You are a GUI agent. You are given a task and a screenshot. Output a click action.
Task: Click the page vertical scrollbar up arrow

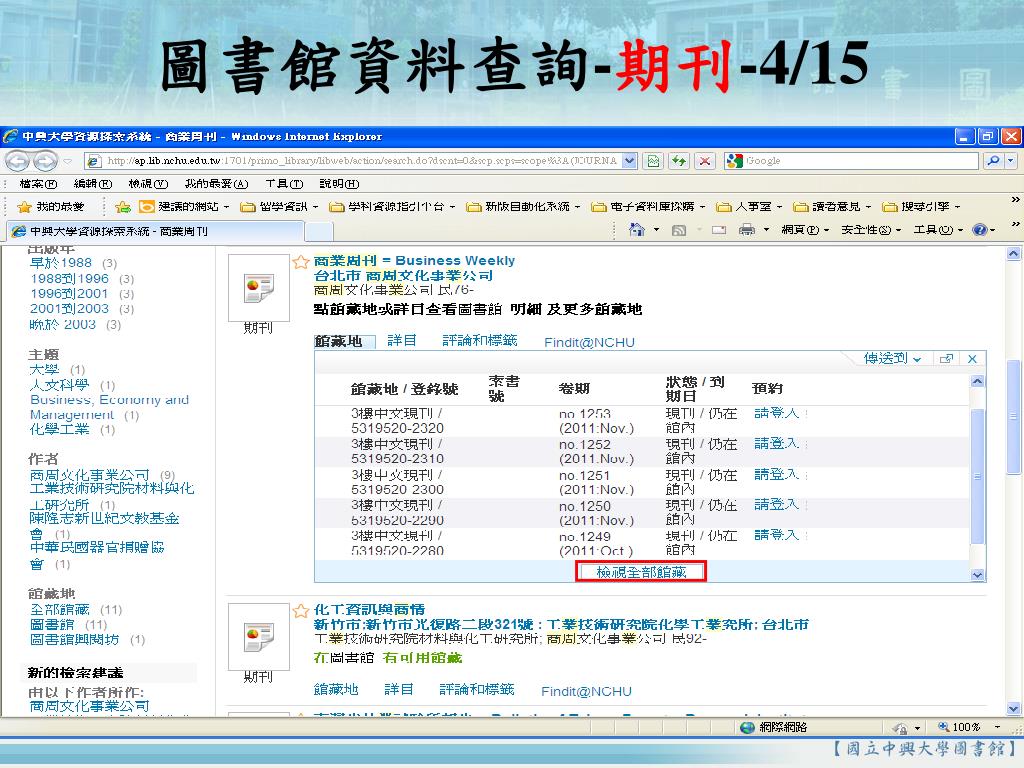pyautogui.click(x=1013, y=254)
